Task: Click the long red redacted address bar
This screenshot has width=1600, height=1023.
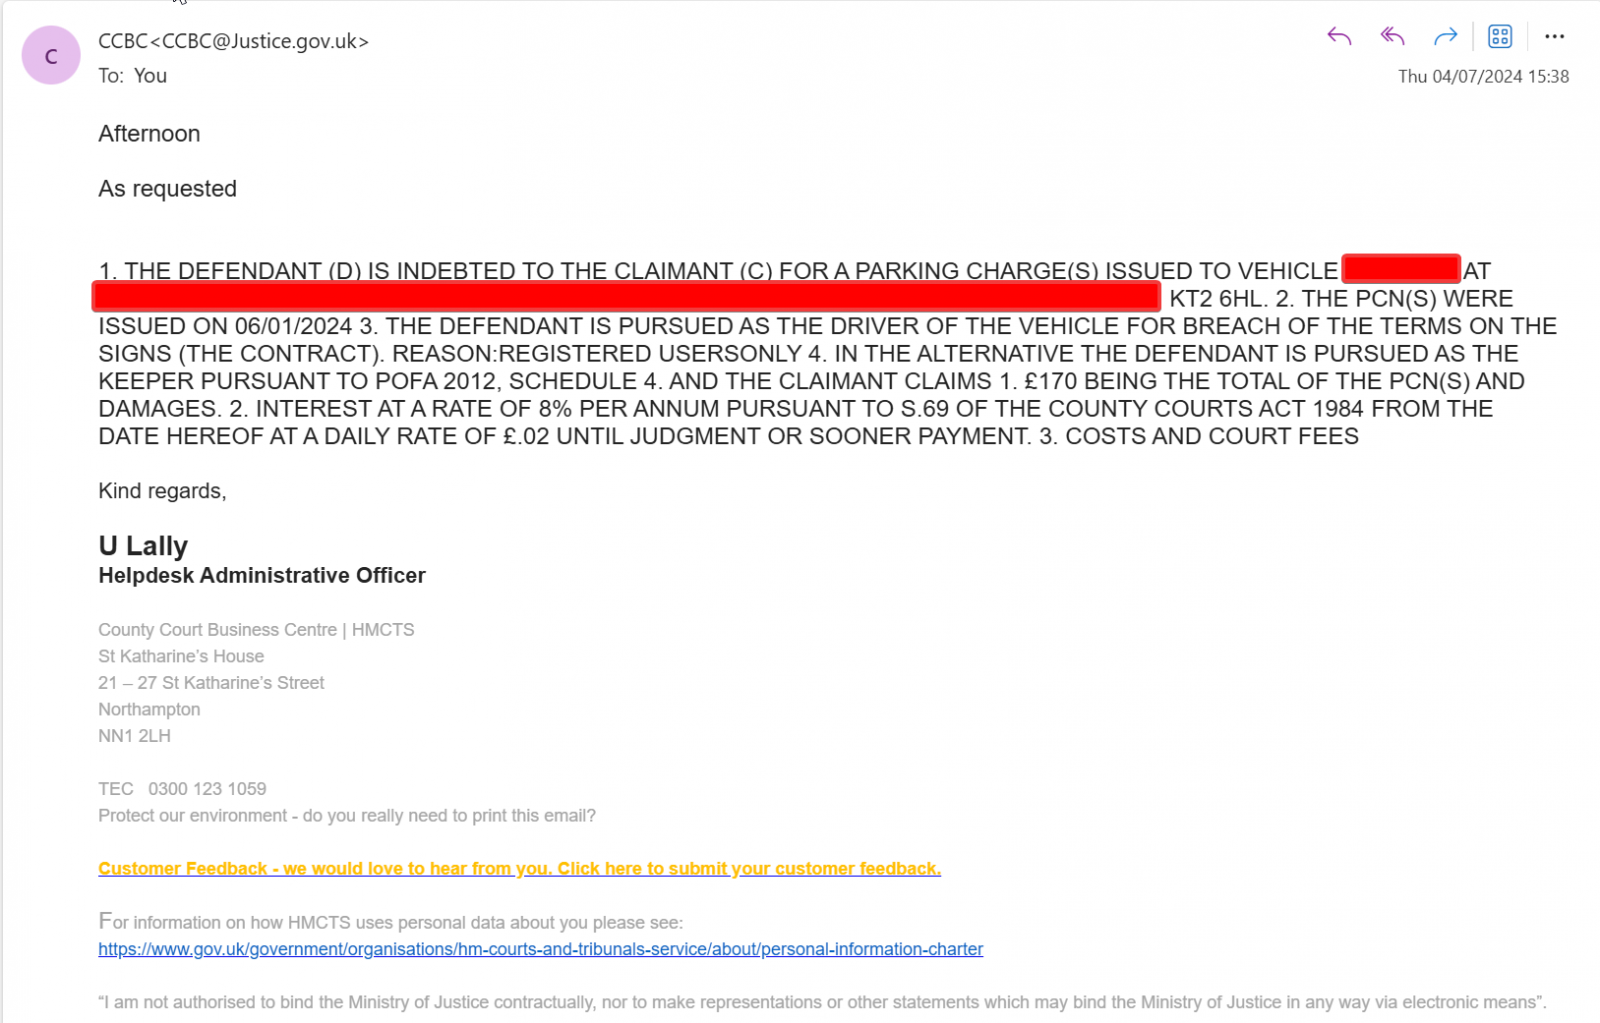Action: [626, 297]
